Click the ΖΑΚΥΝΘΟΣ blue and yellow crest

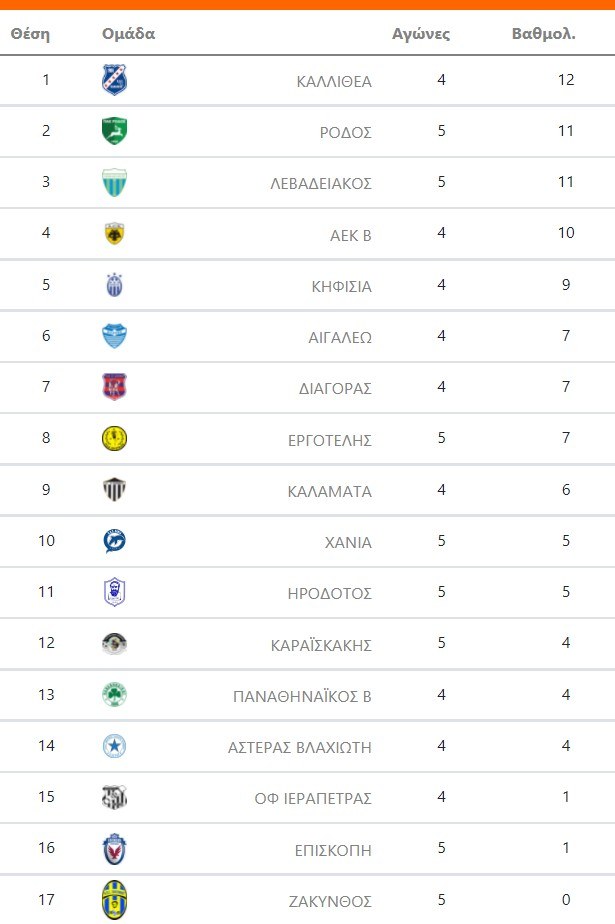(x=115, y=900)
